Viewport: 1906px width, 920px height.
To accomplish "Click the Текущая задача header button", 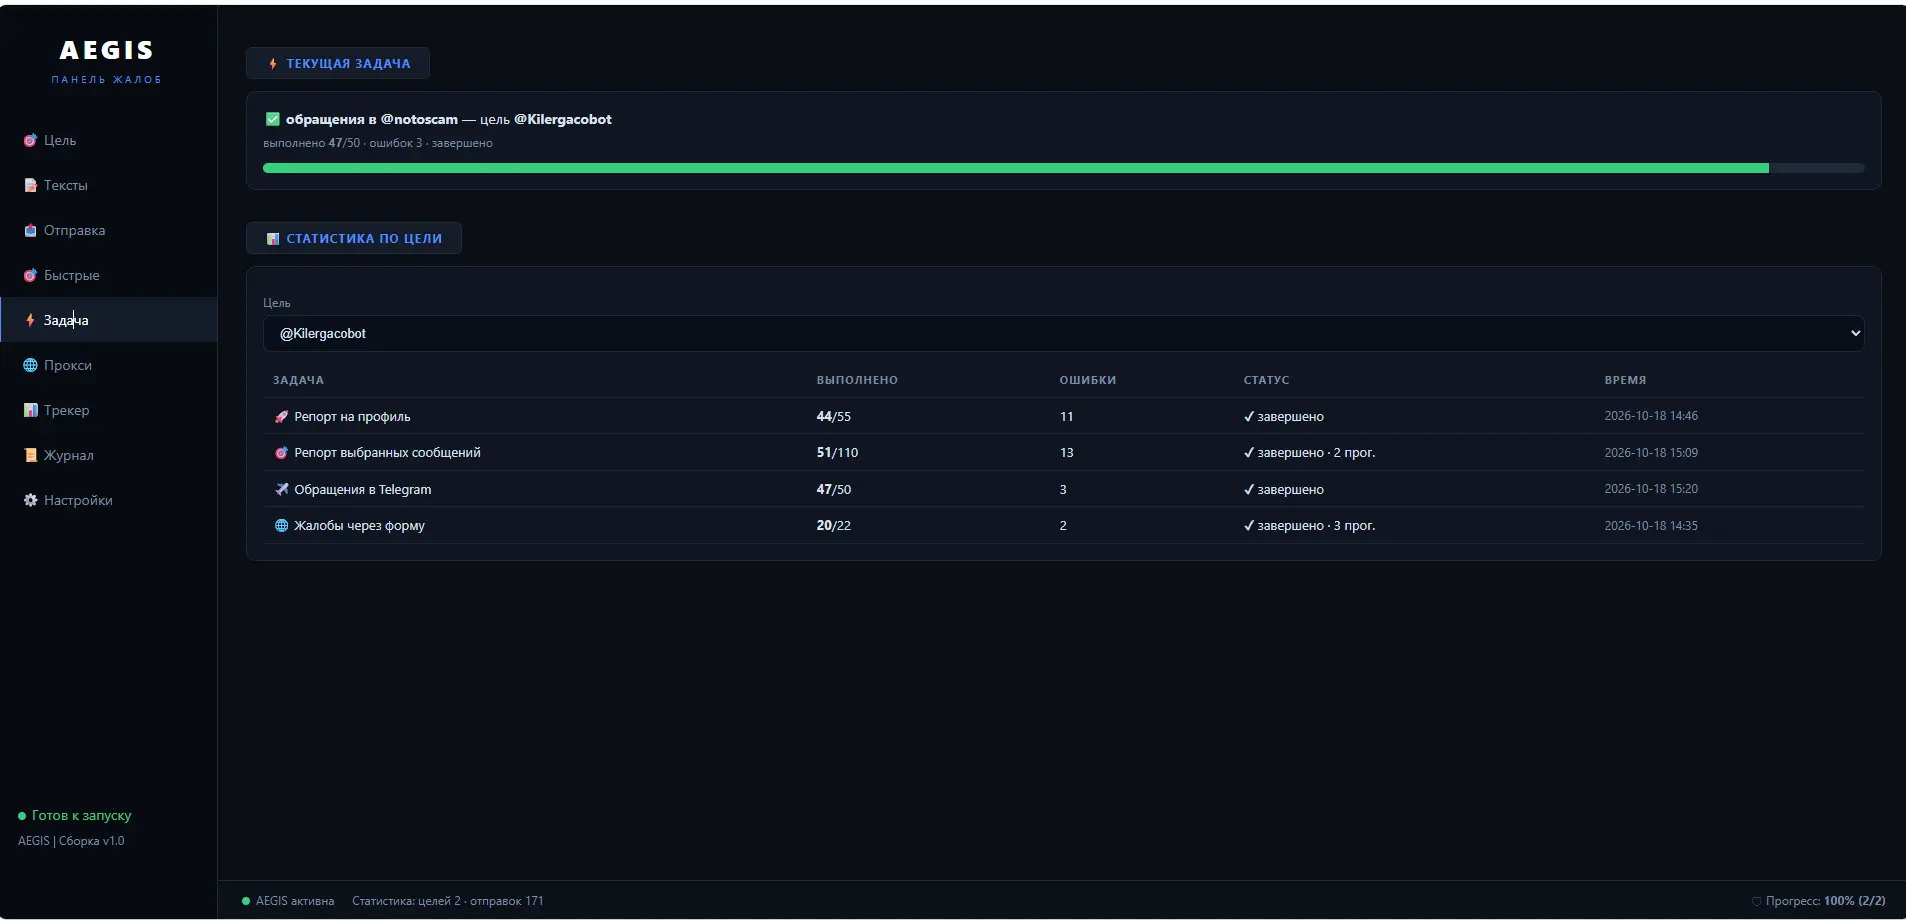I will [338, 63].
